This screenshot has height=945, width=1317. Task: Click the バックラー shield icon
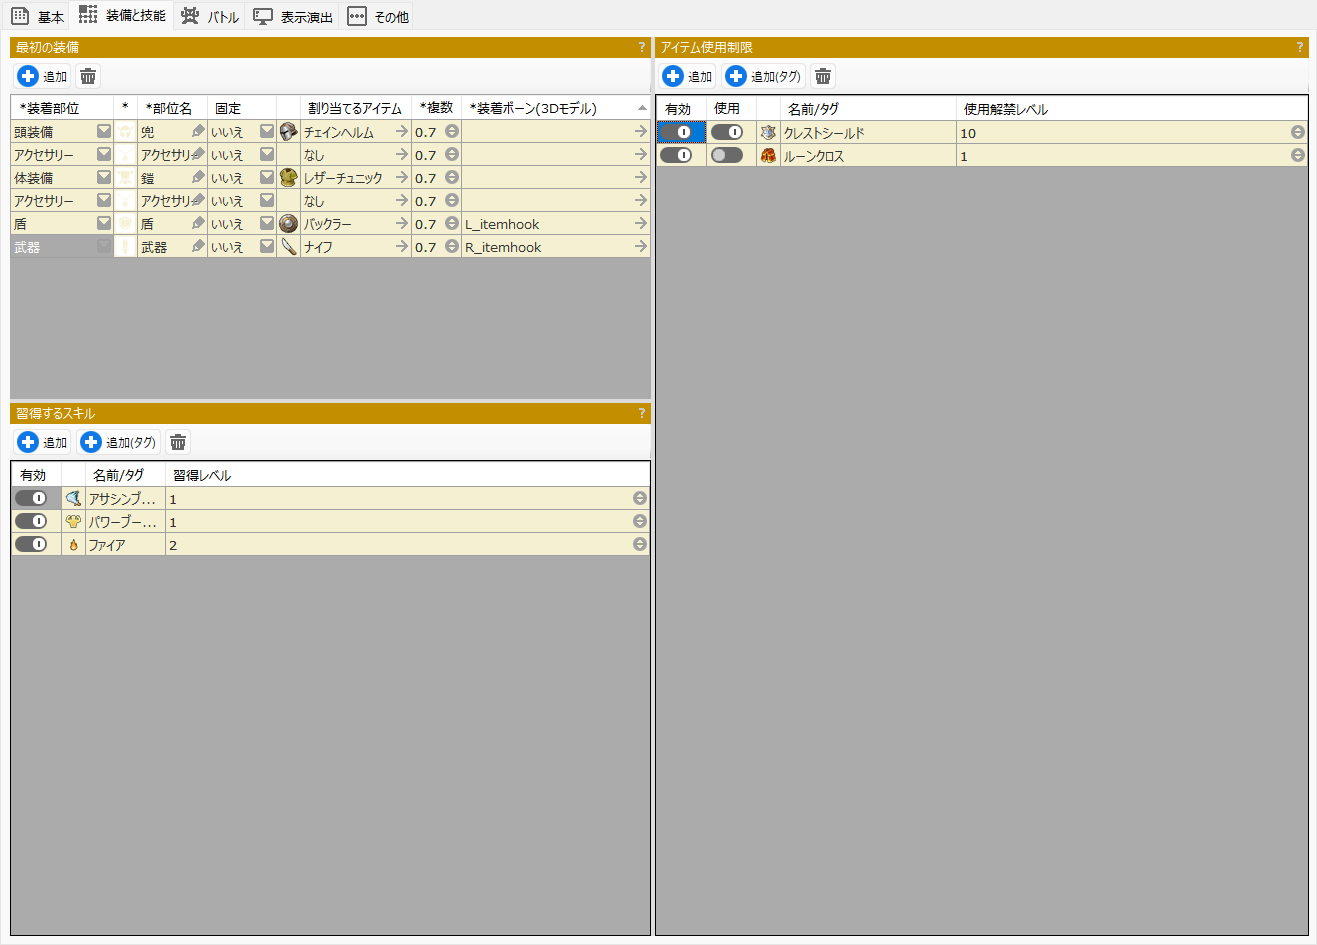point(288,224)
